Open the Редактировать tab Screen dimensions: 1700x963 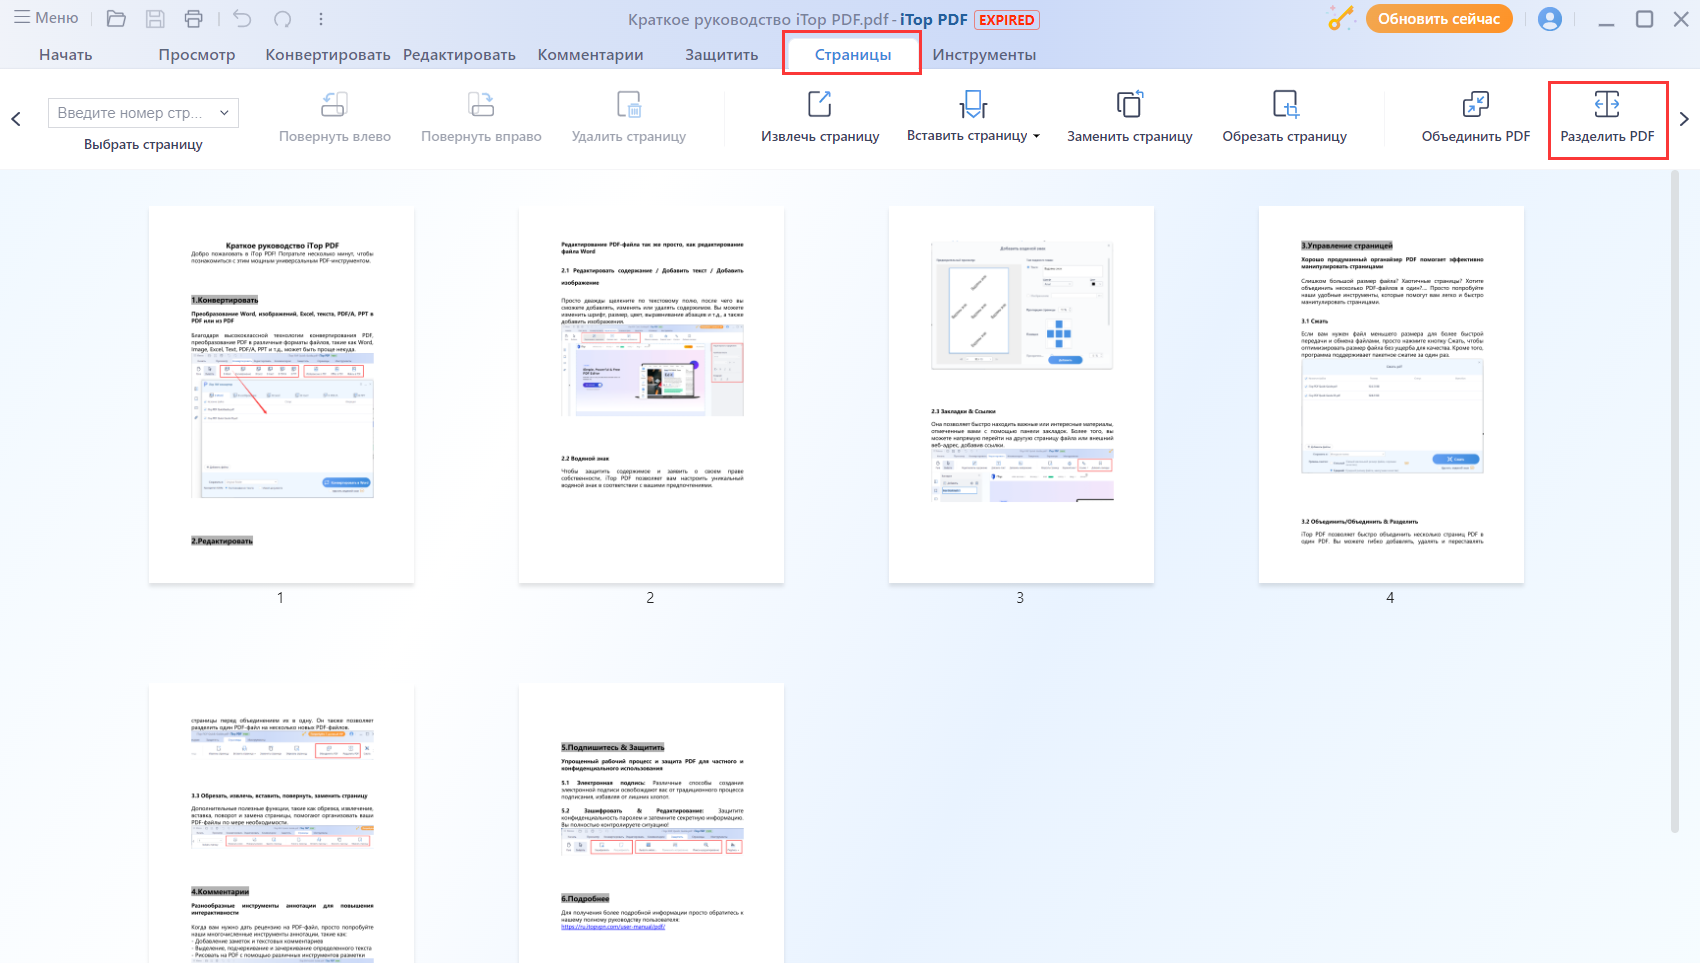tap(459, 55)
